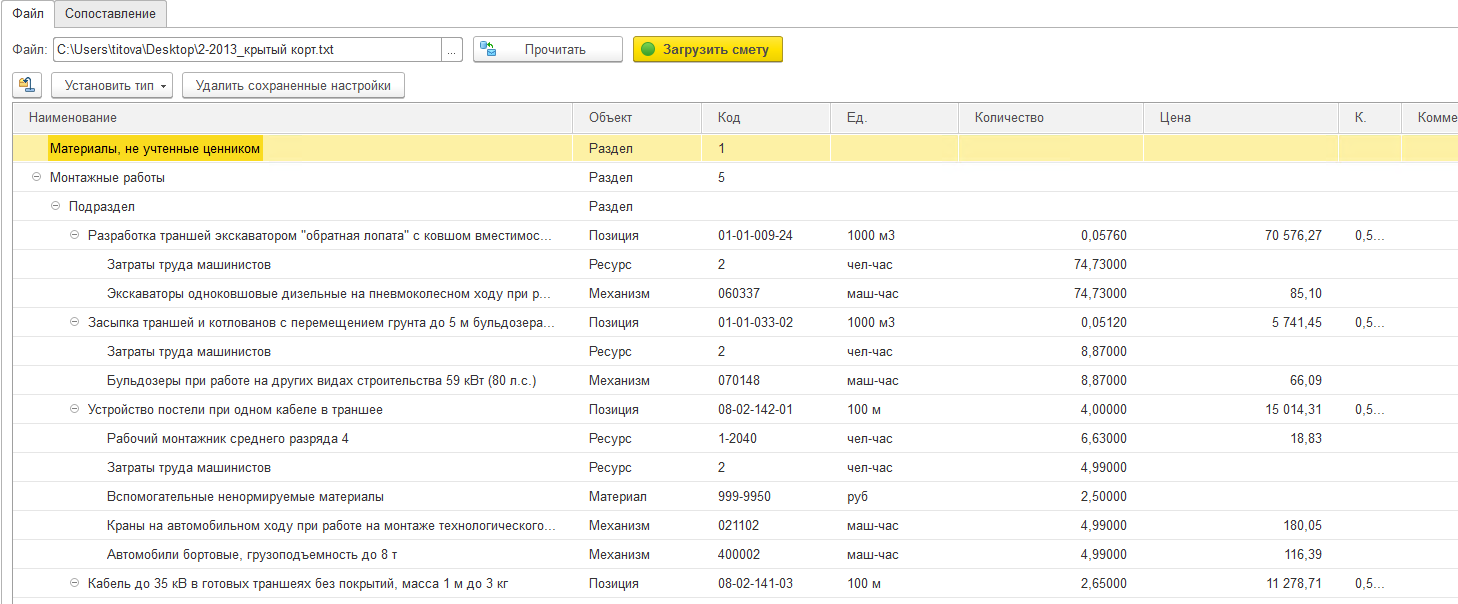Click the Загрузить смету button
This screenshot has width=1458, height=604.
point(708,49)
